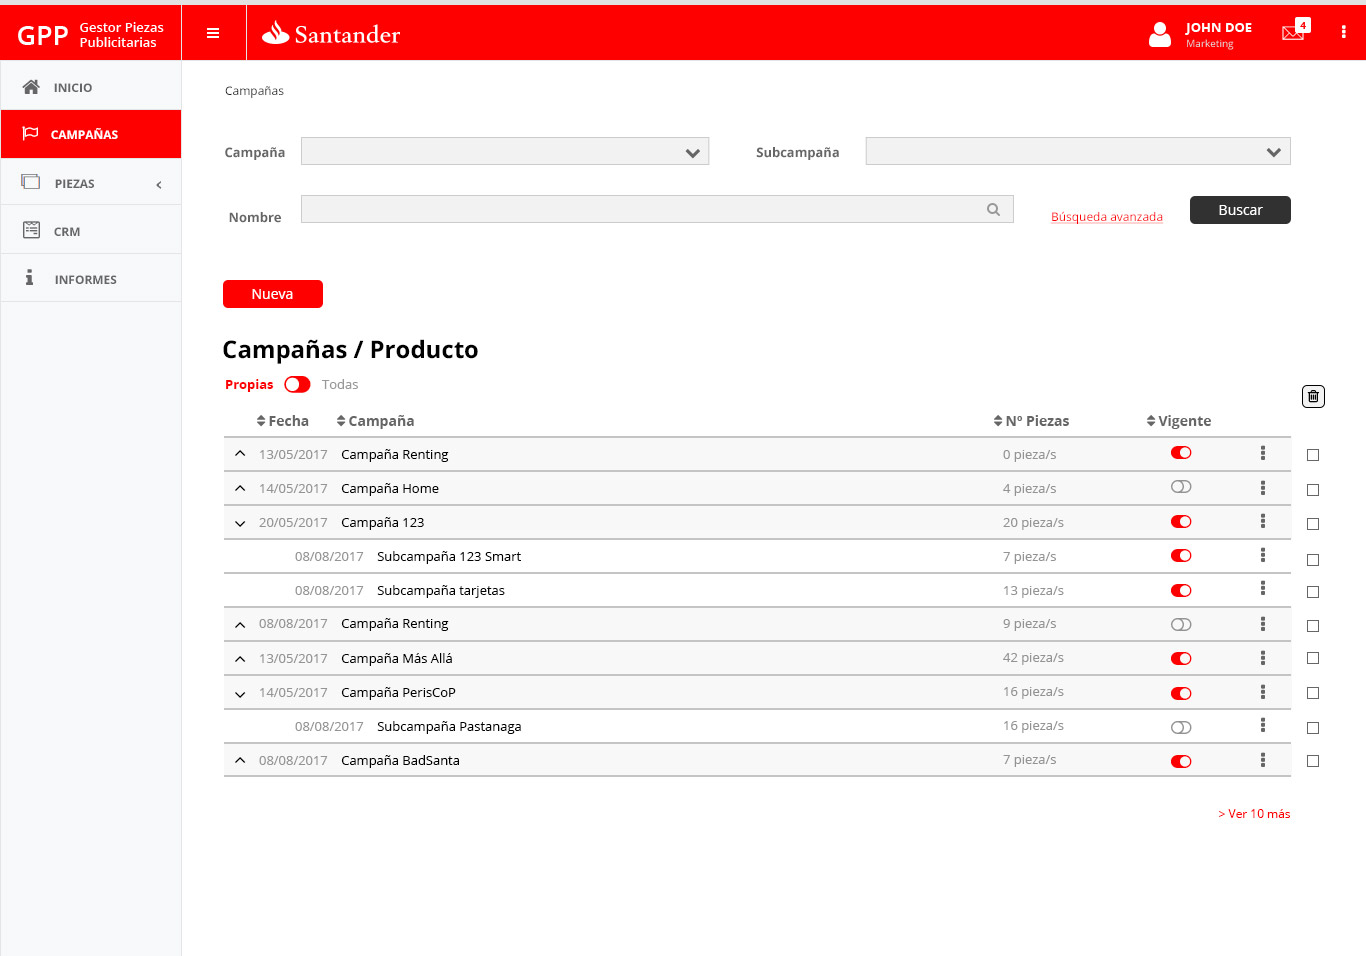Click the Todas filter label
Screen dimensions: 1366x956
(x=340, y=384)
